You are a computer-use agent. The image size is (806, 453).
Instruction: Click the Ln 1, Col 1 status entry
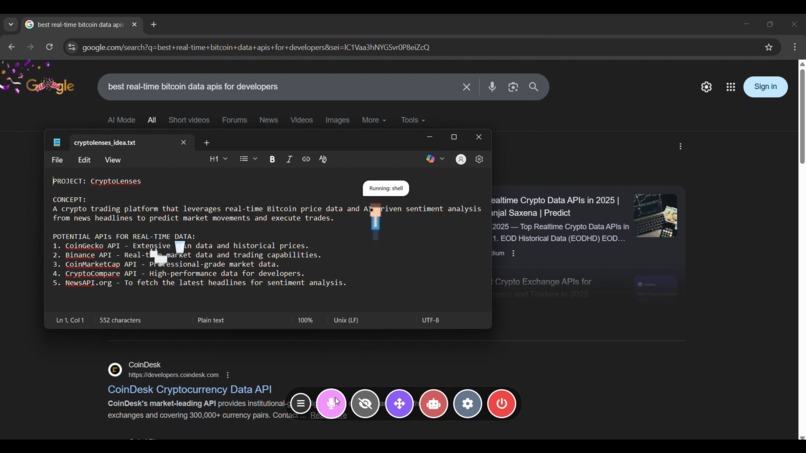click(70, 320)
